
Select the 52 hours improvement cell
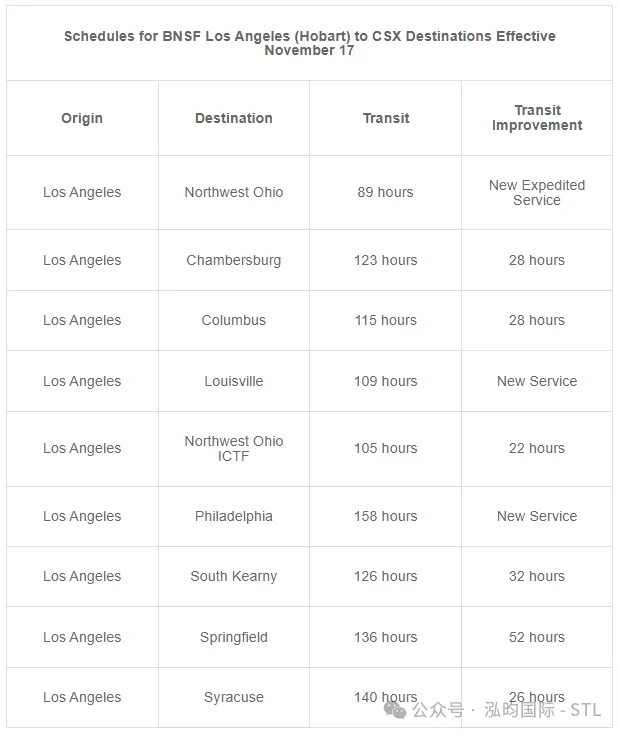(x=537, y=637)
